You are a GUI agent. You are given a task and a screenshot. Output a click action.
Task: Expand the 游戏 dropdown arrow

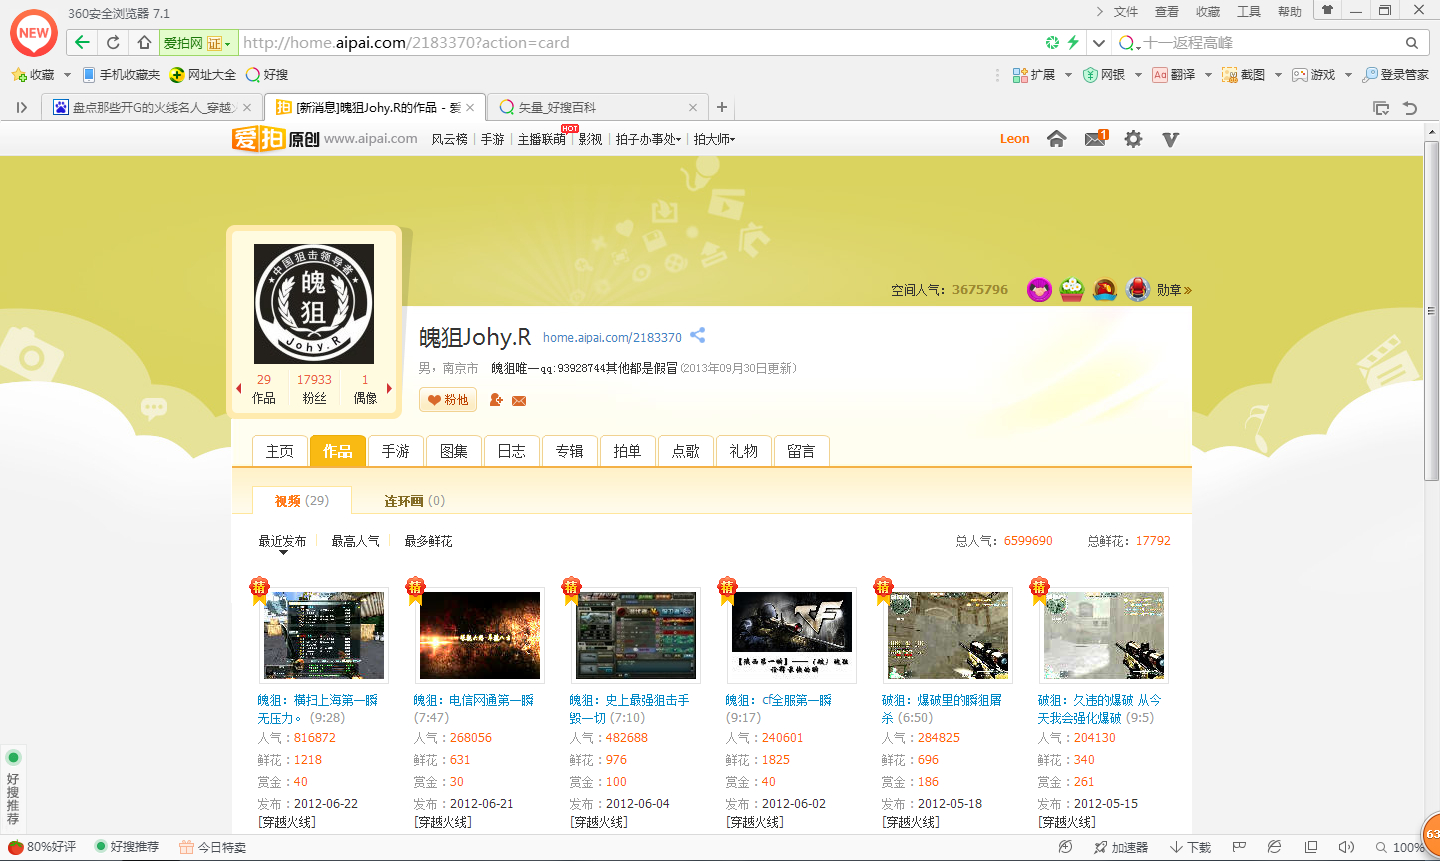(x=1348, y=75)
